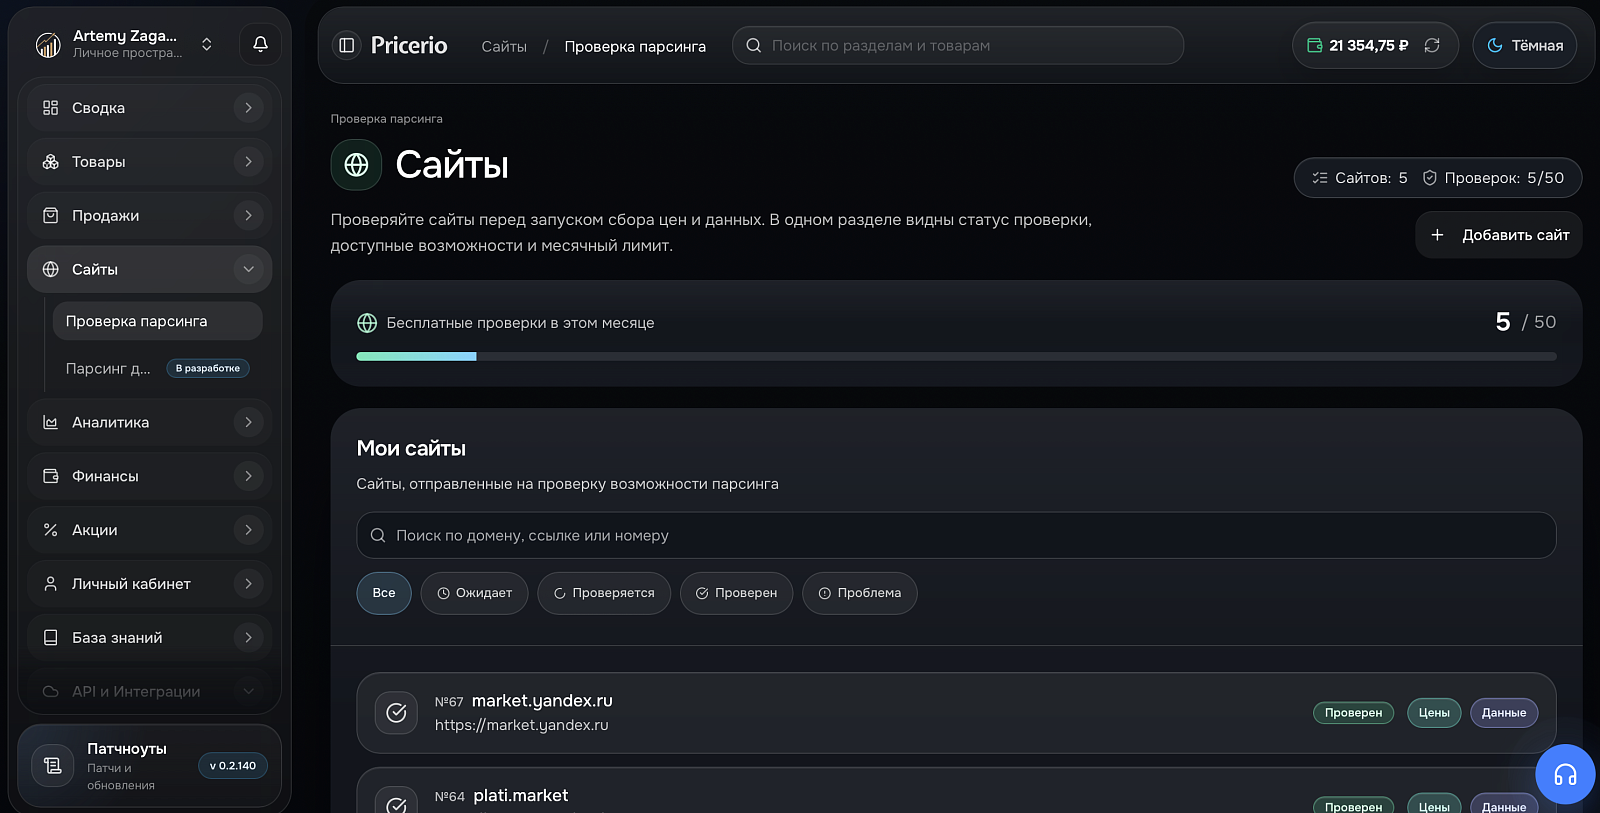
Task: Click the globe icon in free checks card
Action: [x=367, y=323]
